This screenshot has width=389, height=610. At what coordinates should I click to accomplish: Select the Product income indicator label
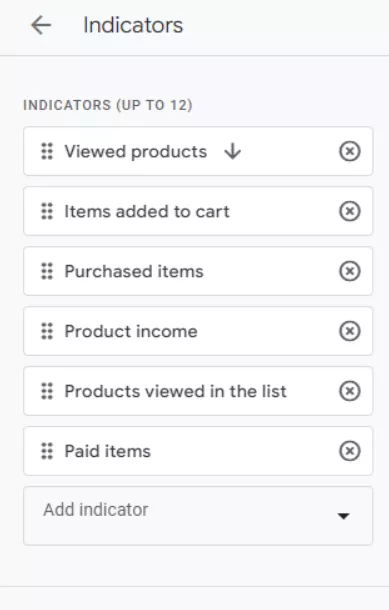(131, 331)
